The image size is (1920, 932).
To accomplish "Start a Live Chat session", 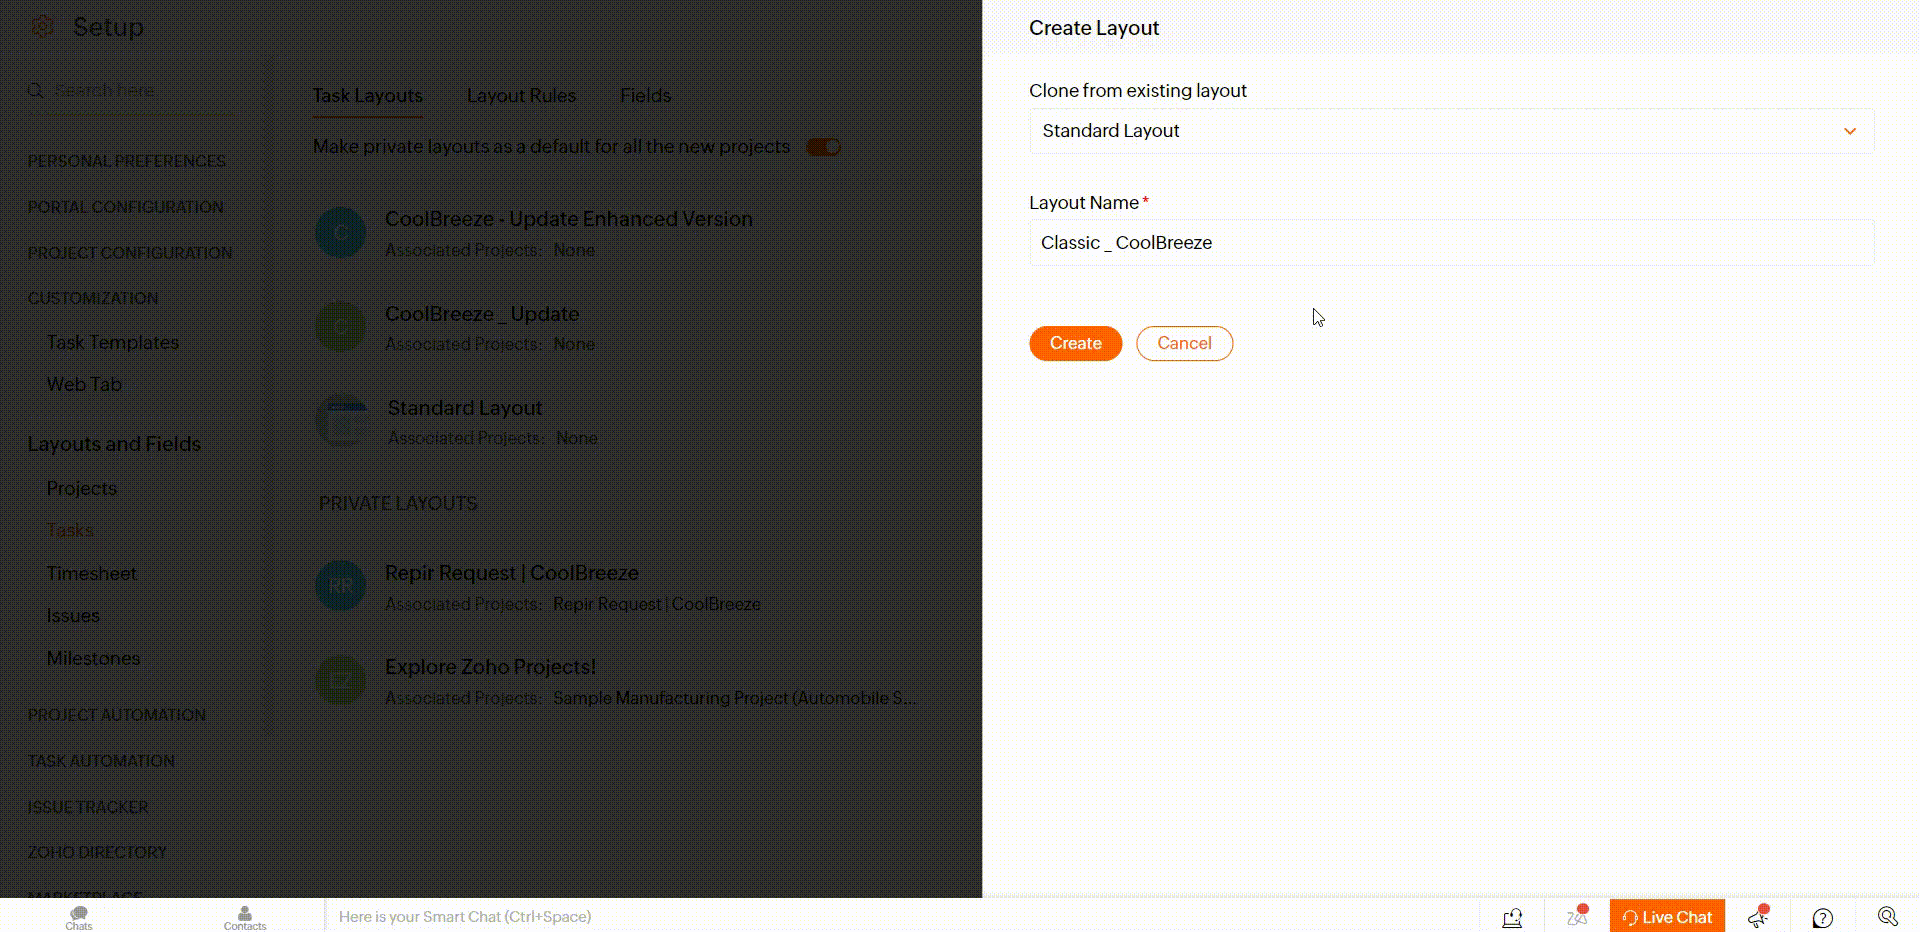I will pyautogui.click(x=1667, y=917).
